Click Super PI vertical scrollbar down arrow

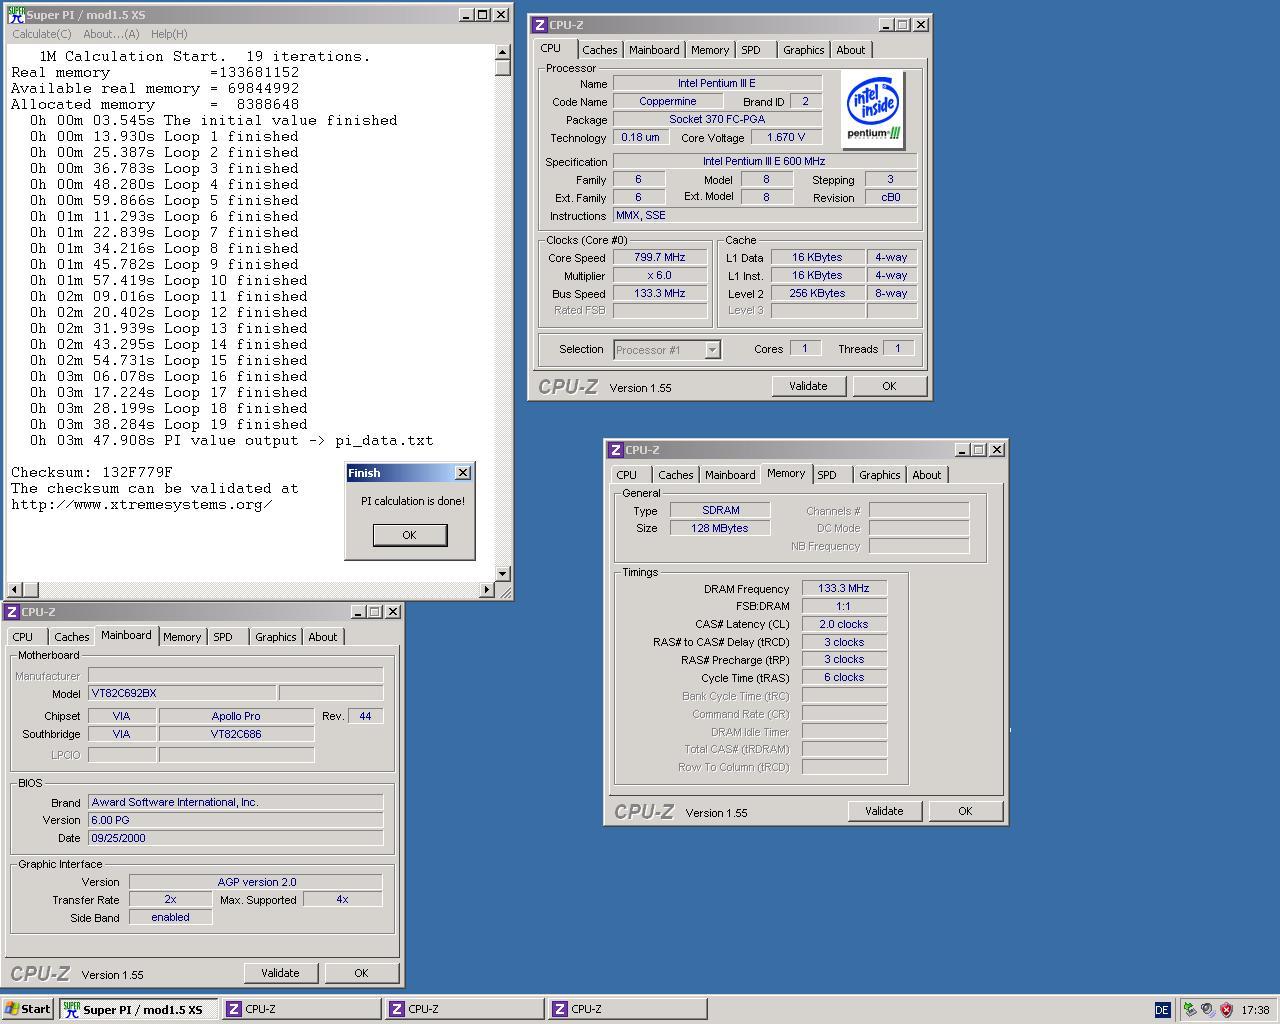503,573
